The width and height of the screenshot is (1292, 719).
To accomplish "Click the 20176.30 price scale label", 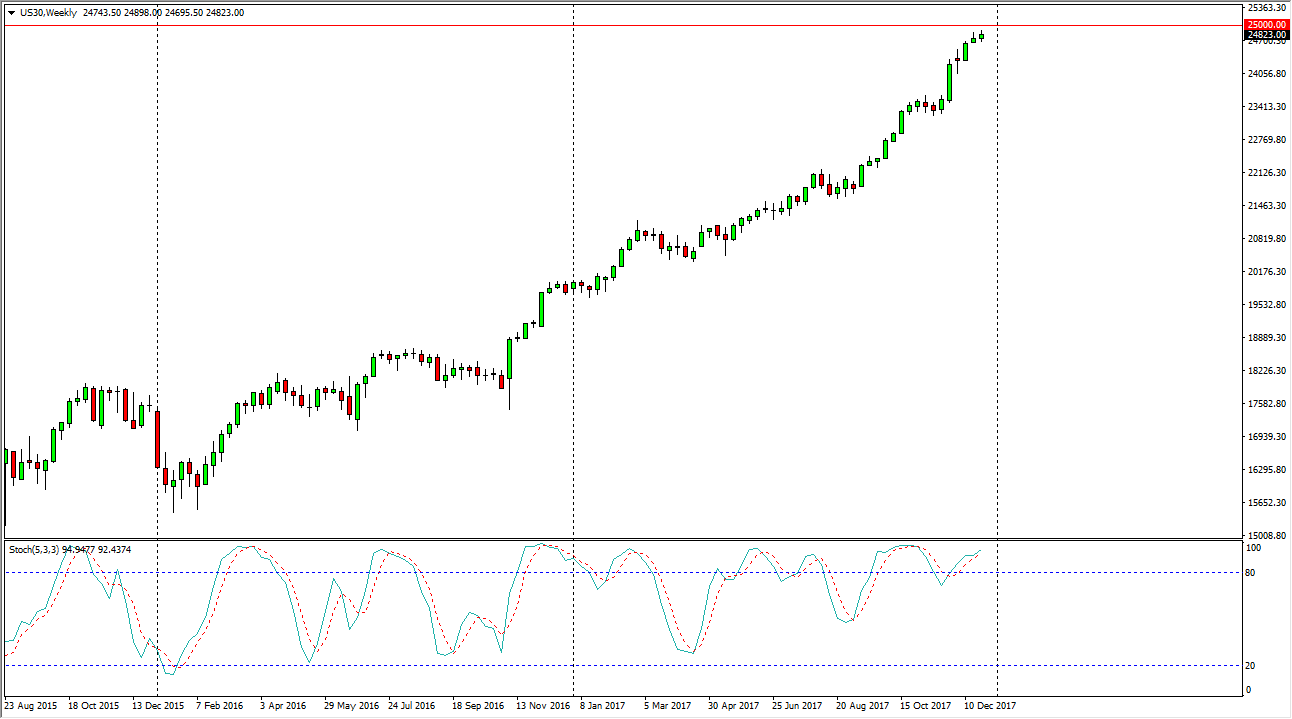I will 1265,272.
